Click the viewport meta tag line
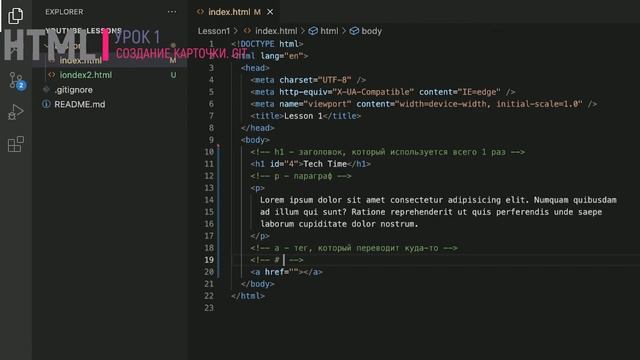 [424, 104]
